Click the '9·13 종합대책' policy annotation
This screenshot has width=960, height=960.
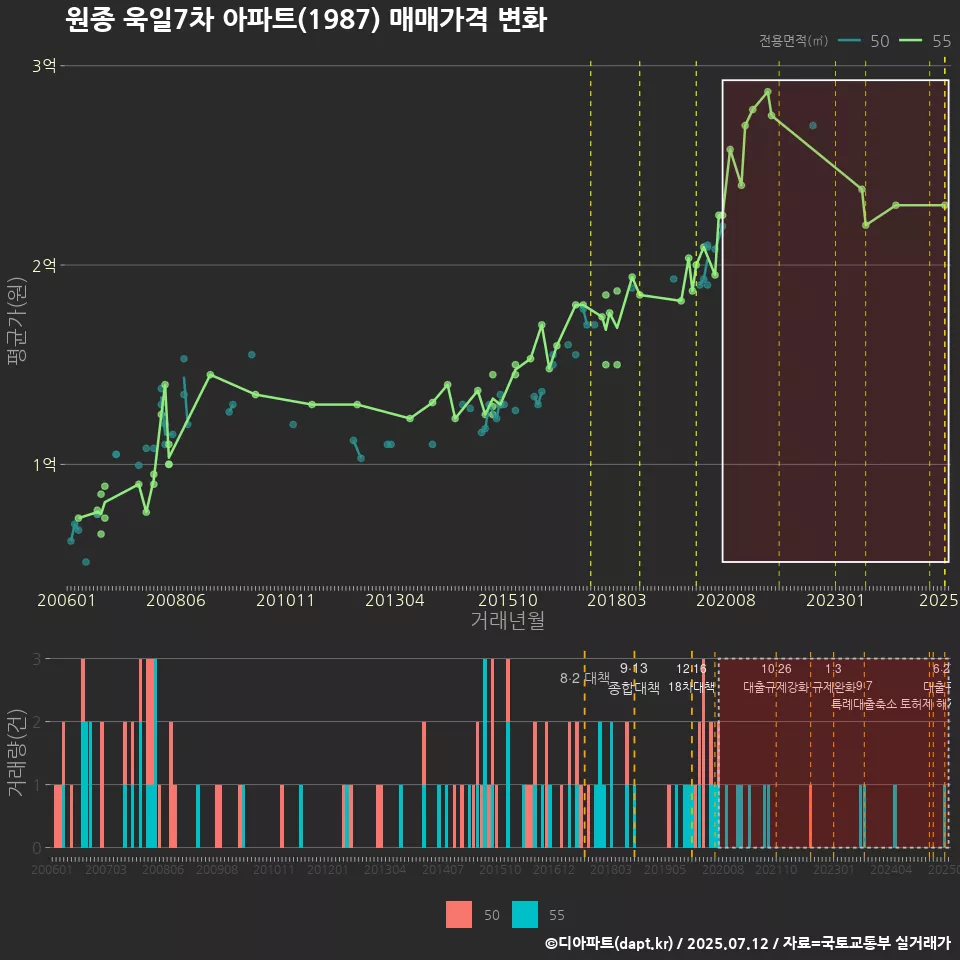(634, 678)
